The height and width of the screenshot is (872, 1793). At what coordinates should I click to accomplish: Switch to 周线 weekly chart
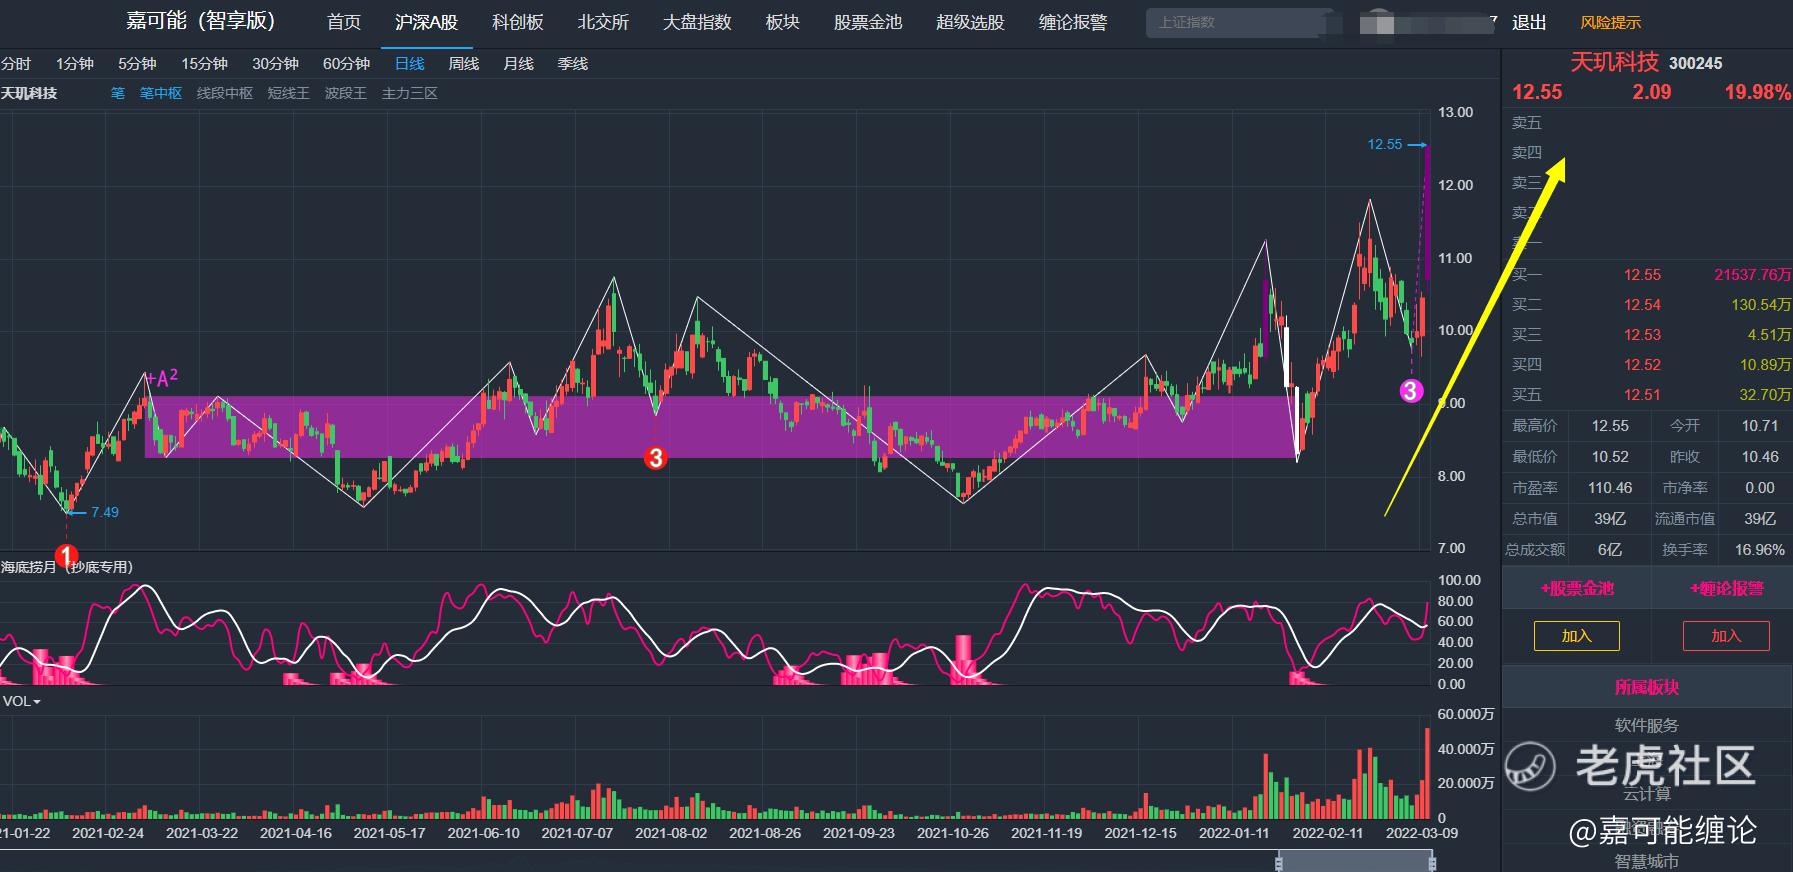coord(464,64)
